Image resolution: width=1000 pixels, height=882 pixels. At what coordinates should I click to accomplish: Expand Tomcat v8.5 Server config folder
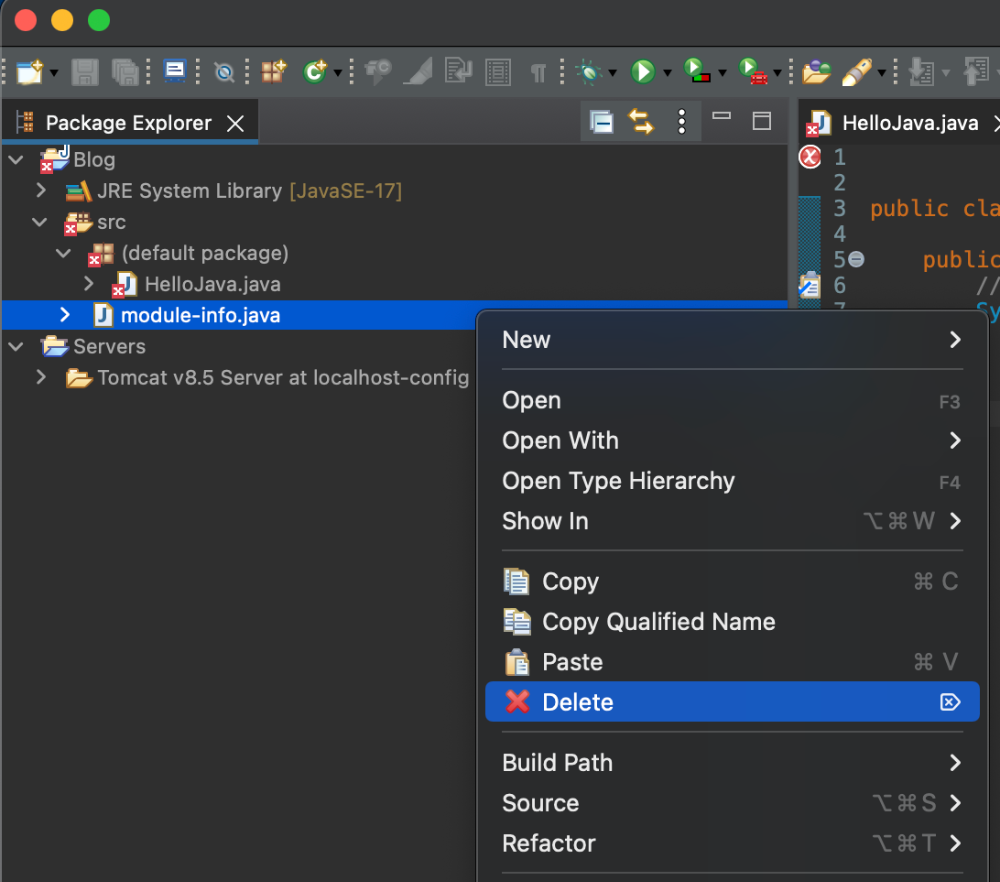click(x=41, y=378)
